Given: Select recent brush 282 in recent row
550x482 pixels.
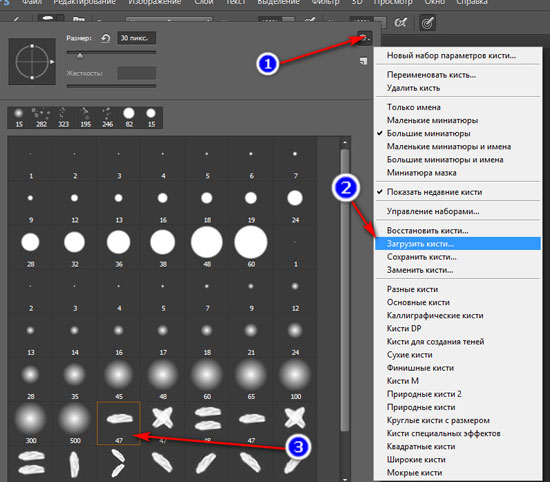Looking at the screenshot, I should point(41,118).
